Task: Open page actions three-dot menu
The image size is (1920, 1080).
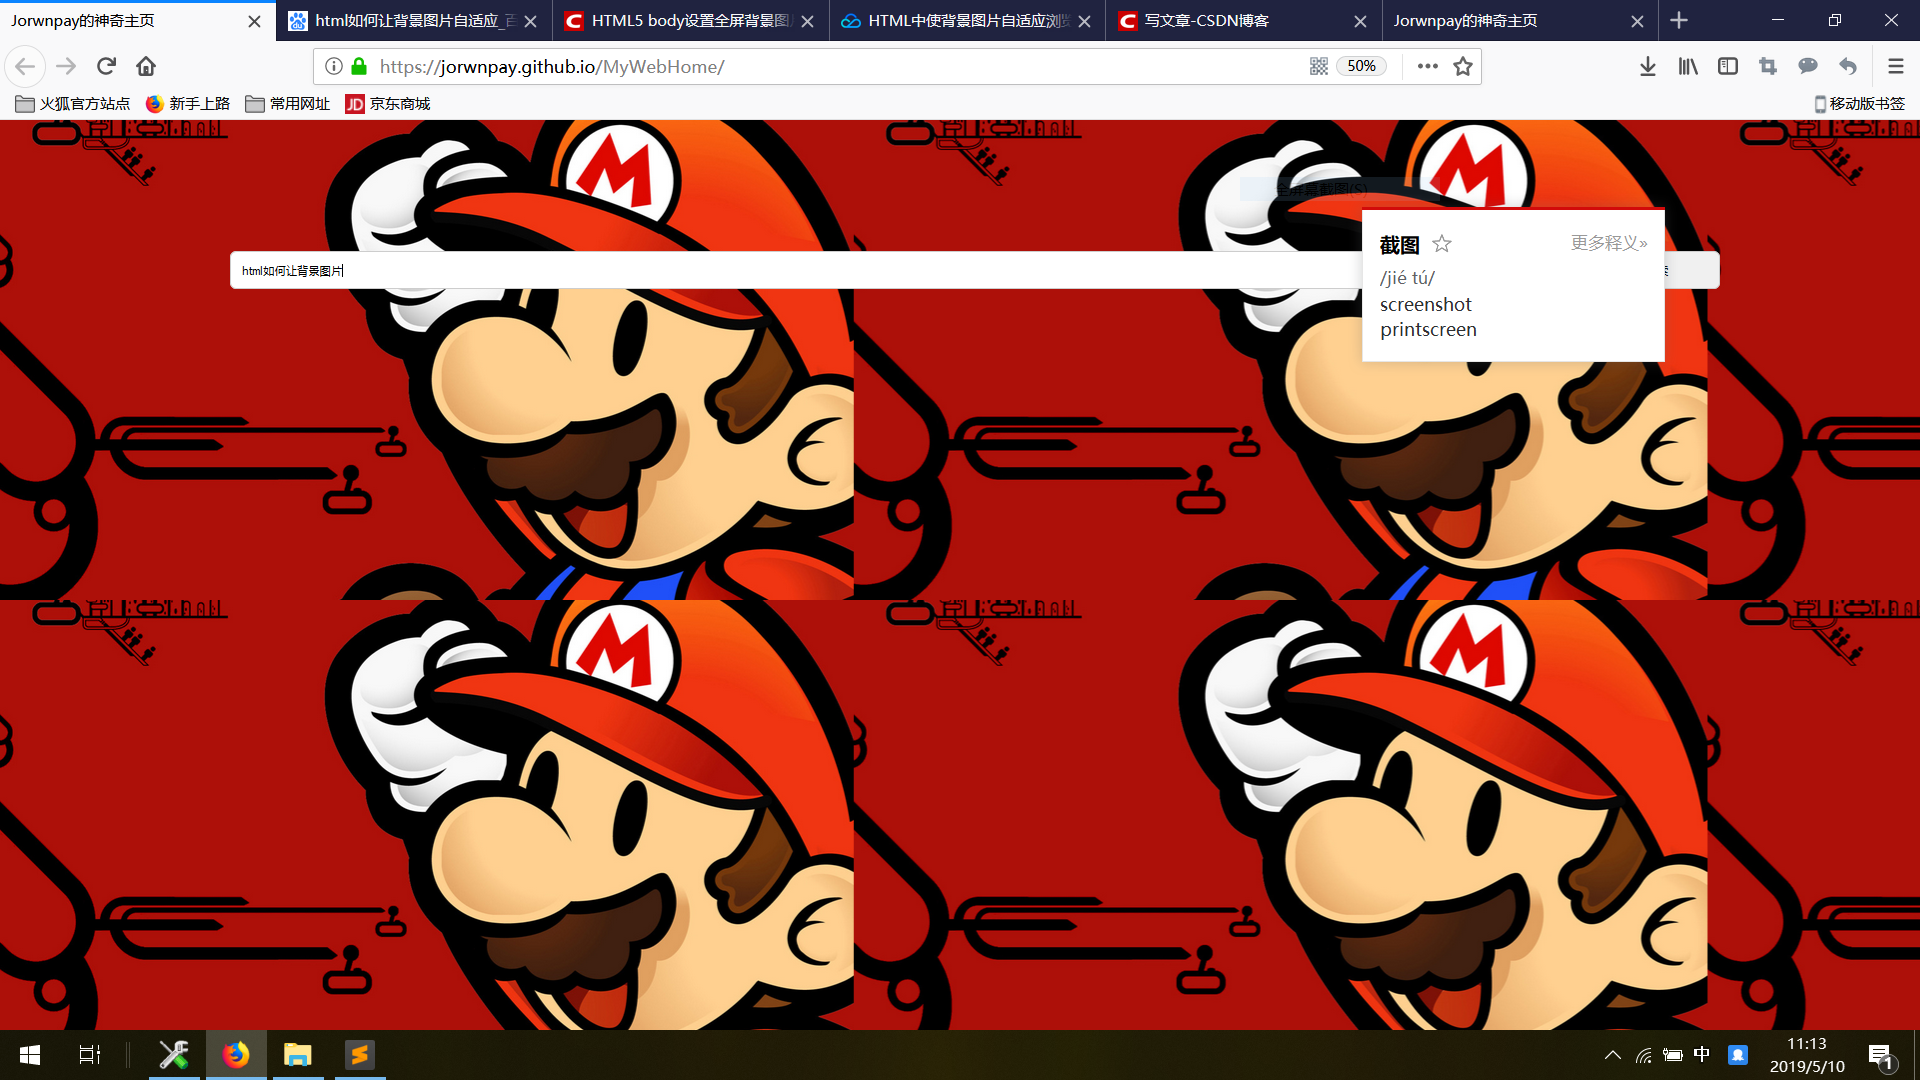Action: tap(1428, 66)
